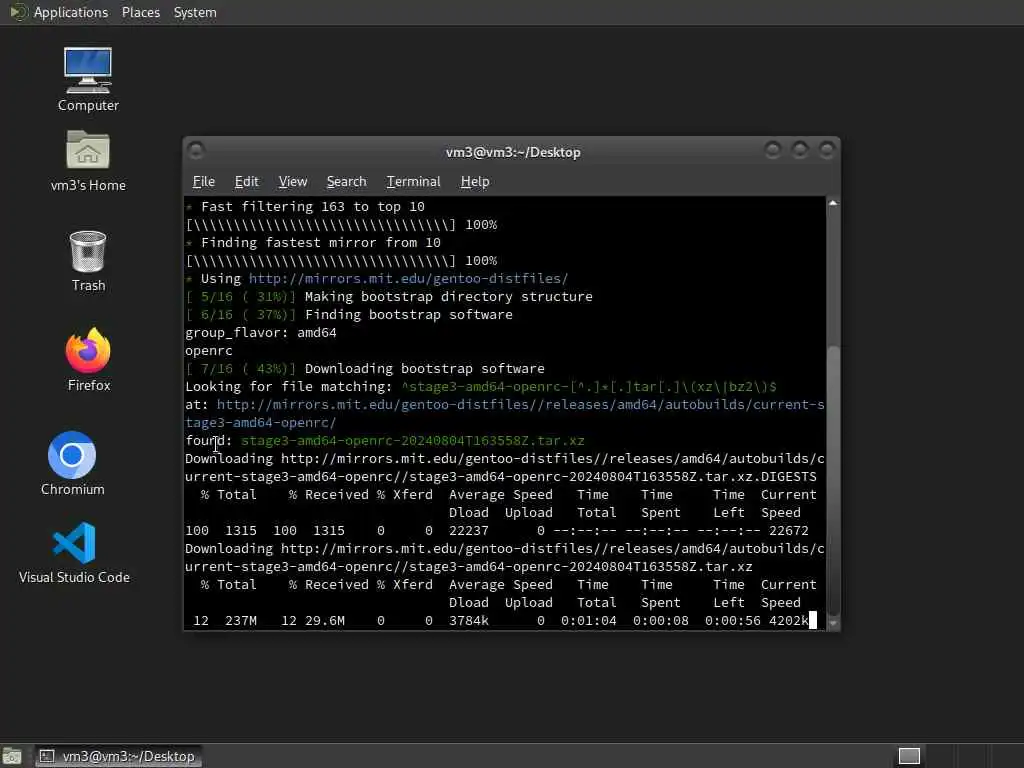Image resolution: width=1024 pixels, height=768 pixels.
Task: Click time left value '0:00:56'
Action: pos(733,620)
